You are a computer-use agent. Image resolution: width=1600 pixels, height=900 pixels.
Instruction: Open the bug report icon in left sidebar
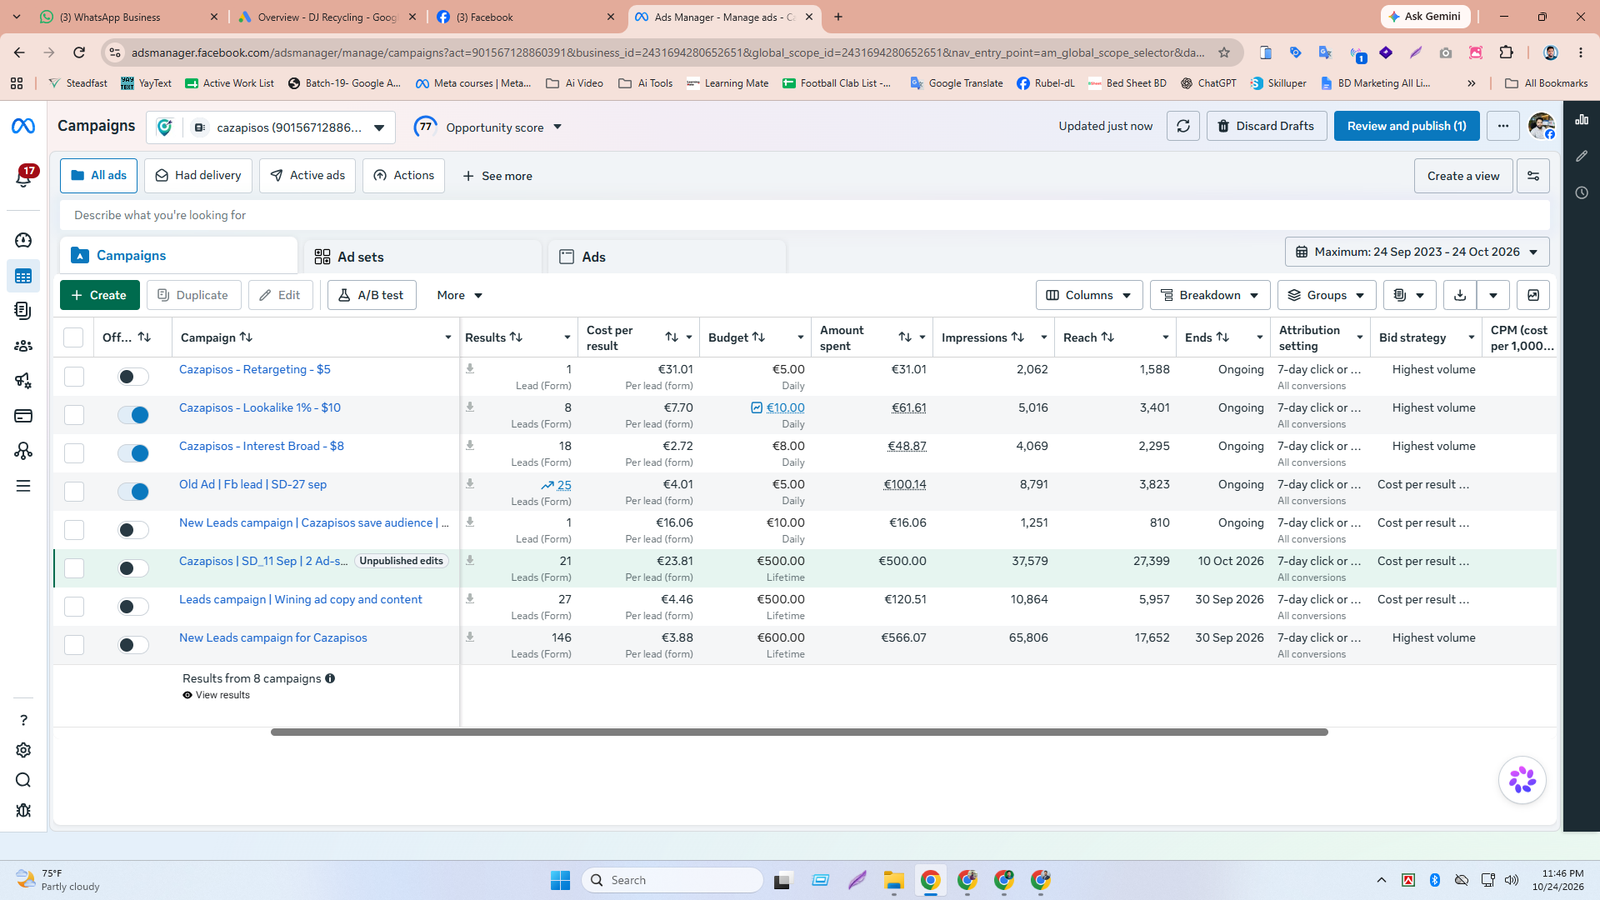coord(23,810)
